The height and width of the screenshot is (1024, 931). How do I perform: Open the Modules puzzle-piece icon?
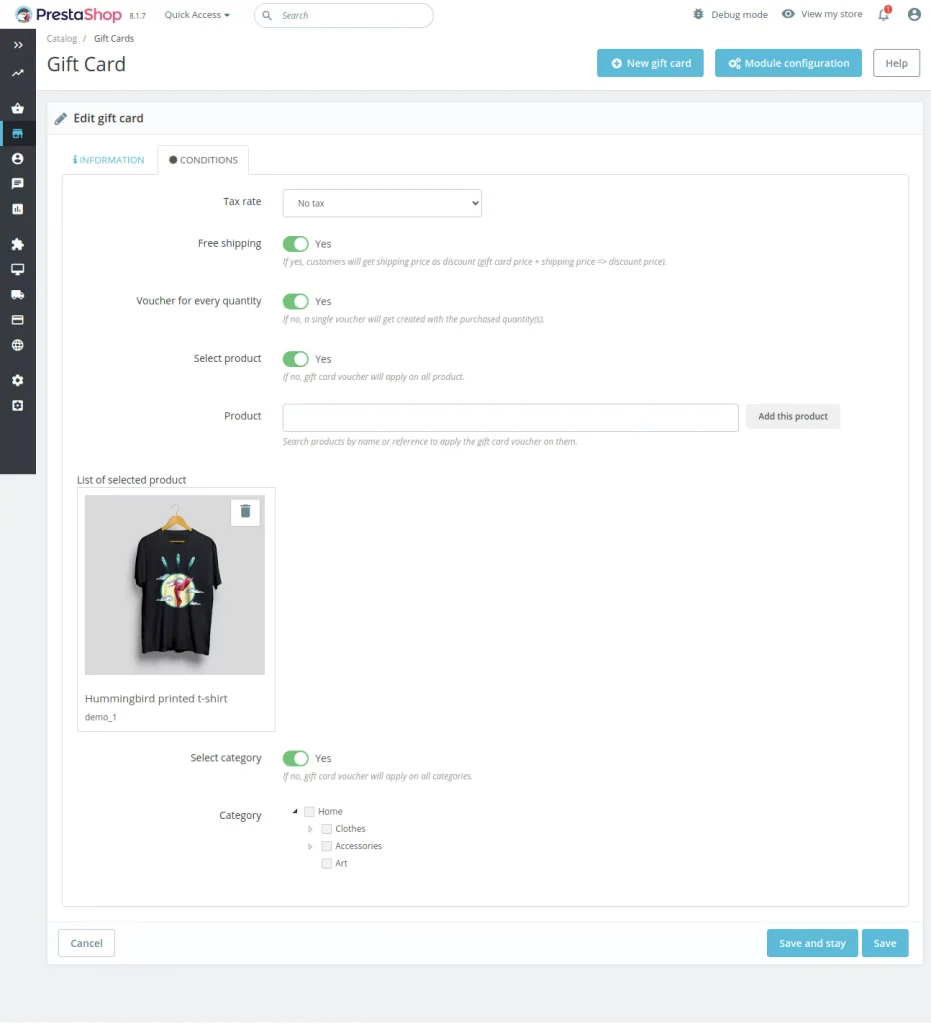tap(18, 244)
